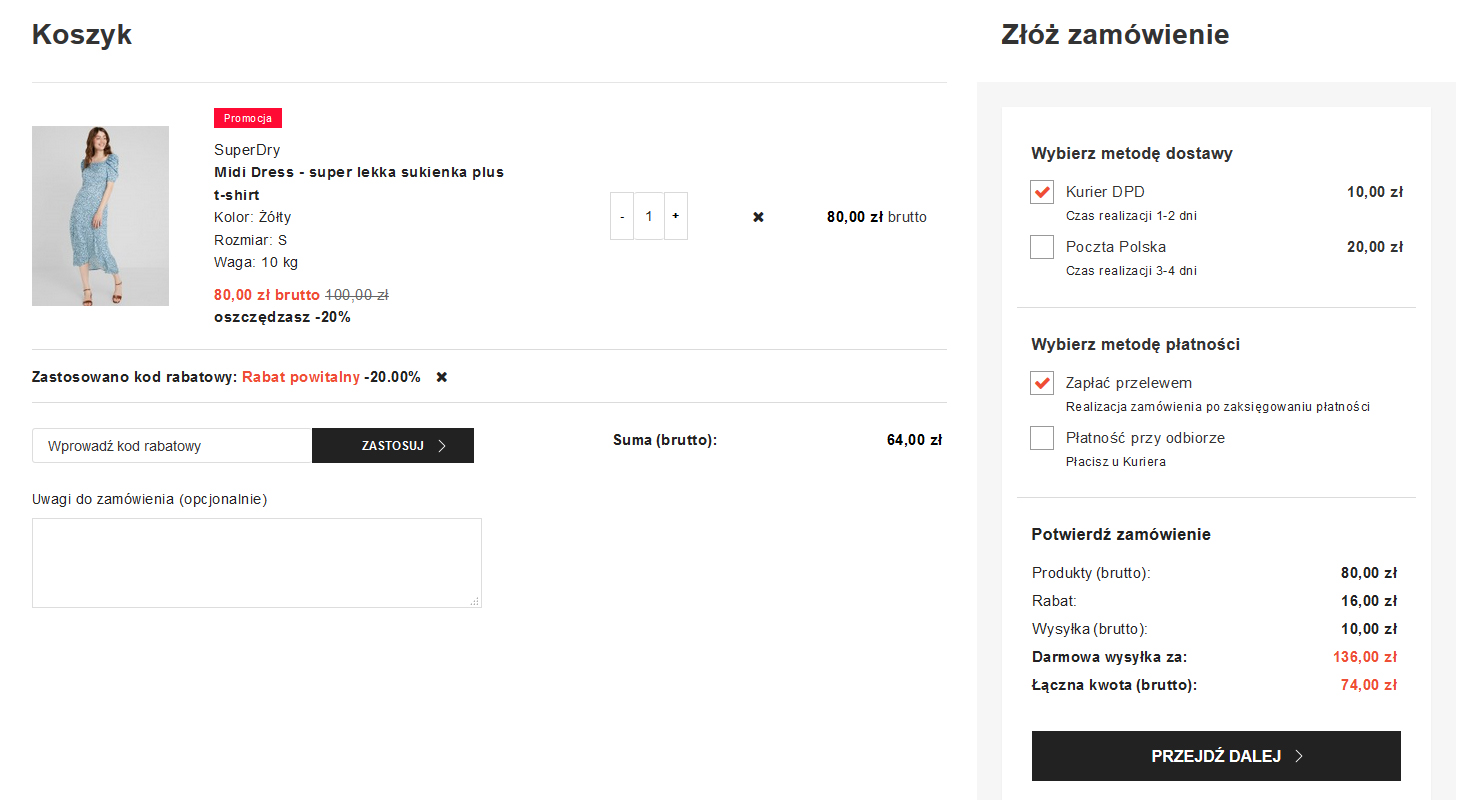This screenshot has height=800, width=1470.
Task: Click the Zastosuj discount button
Action: pos(393,446)
